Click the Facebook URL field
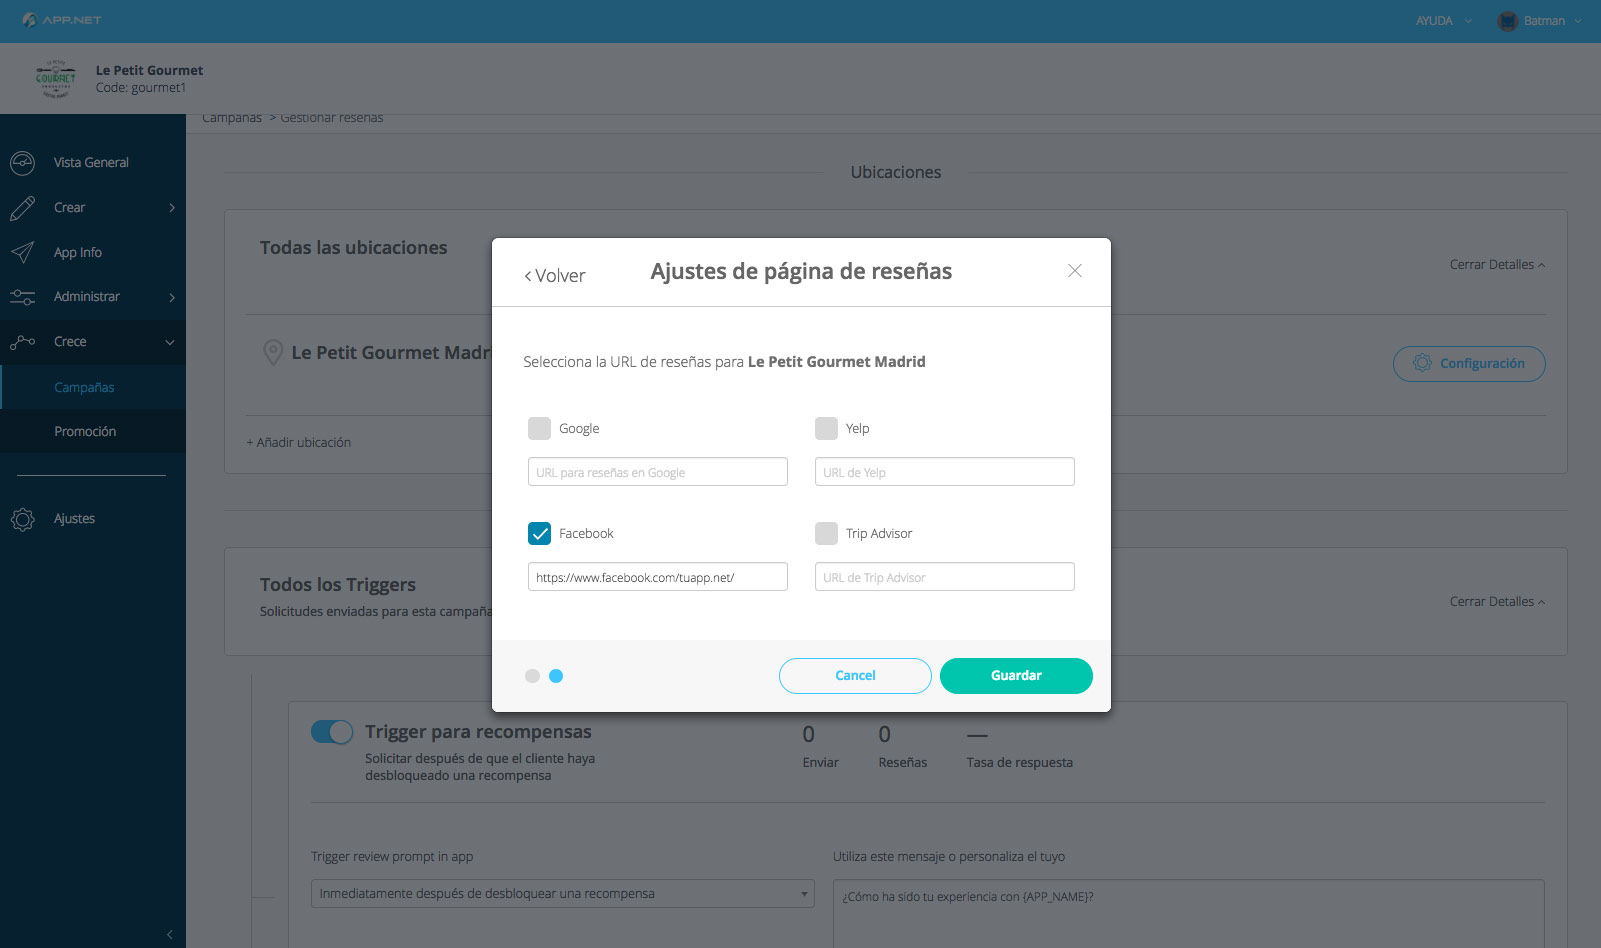1601x948 pixels. [x=658, y=577]
